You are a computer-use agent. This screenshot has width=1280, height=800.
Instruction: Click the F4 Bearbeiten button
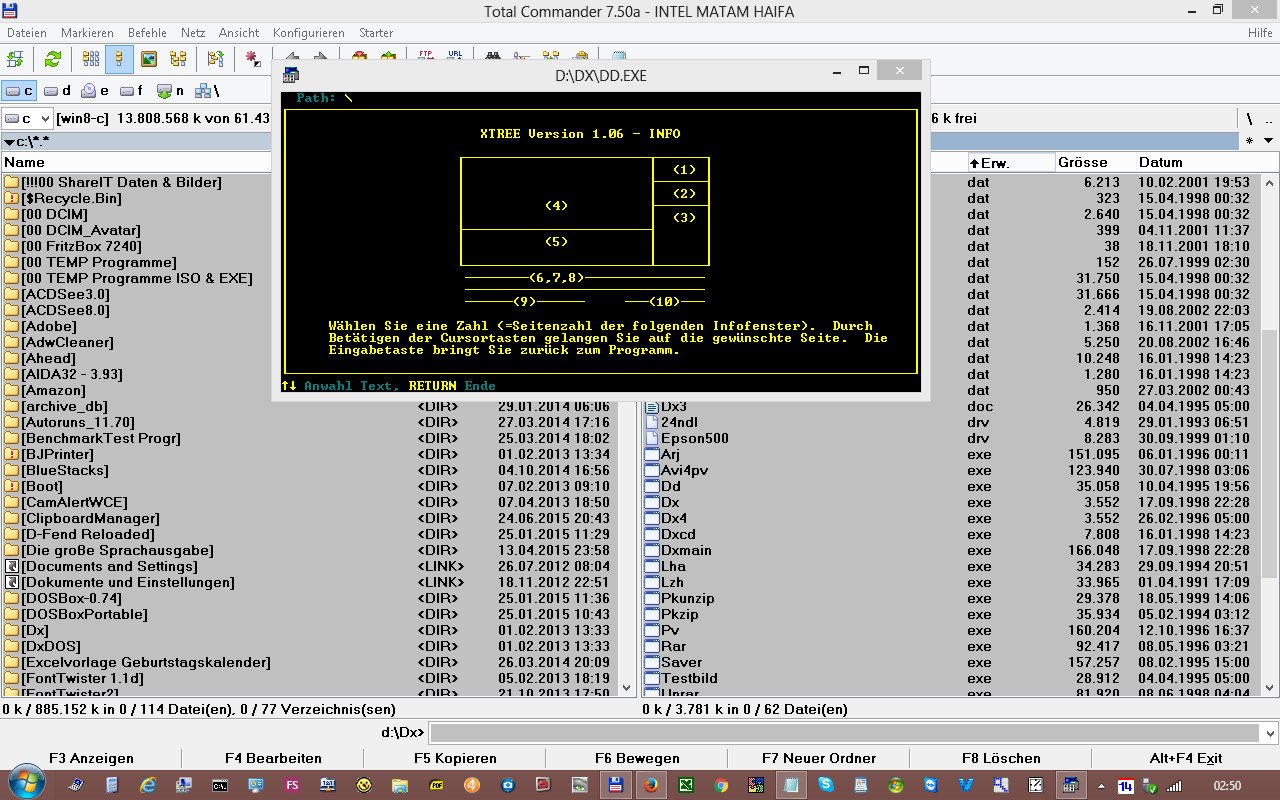coord(273,758)
